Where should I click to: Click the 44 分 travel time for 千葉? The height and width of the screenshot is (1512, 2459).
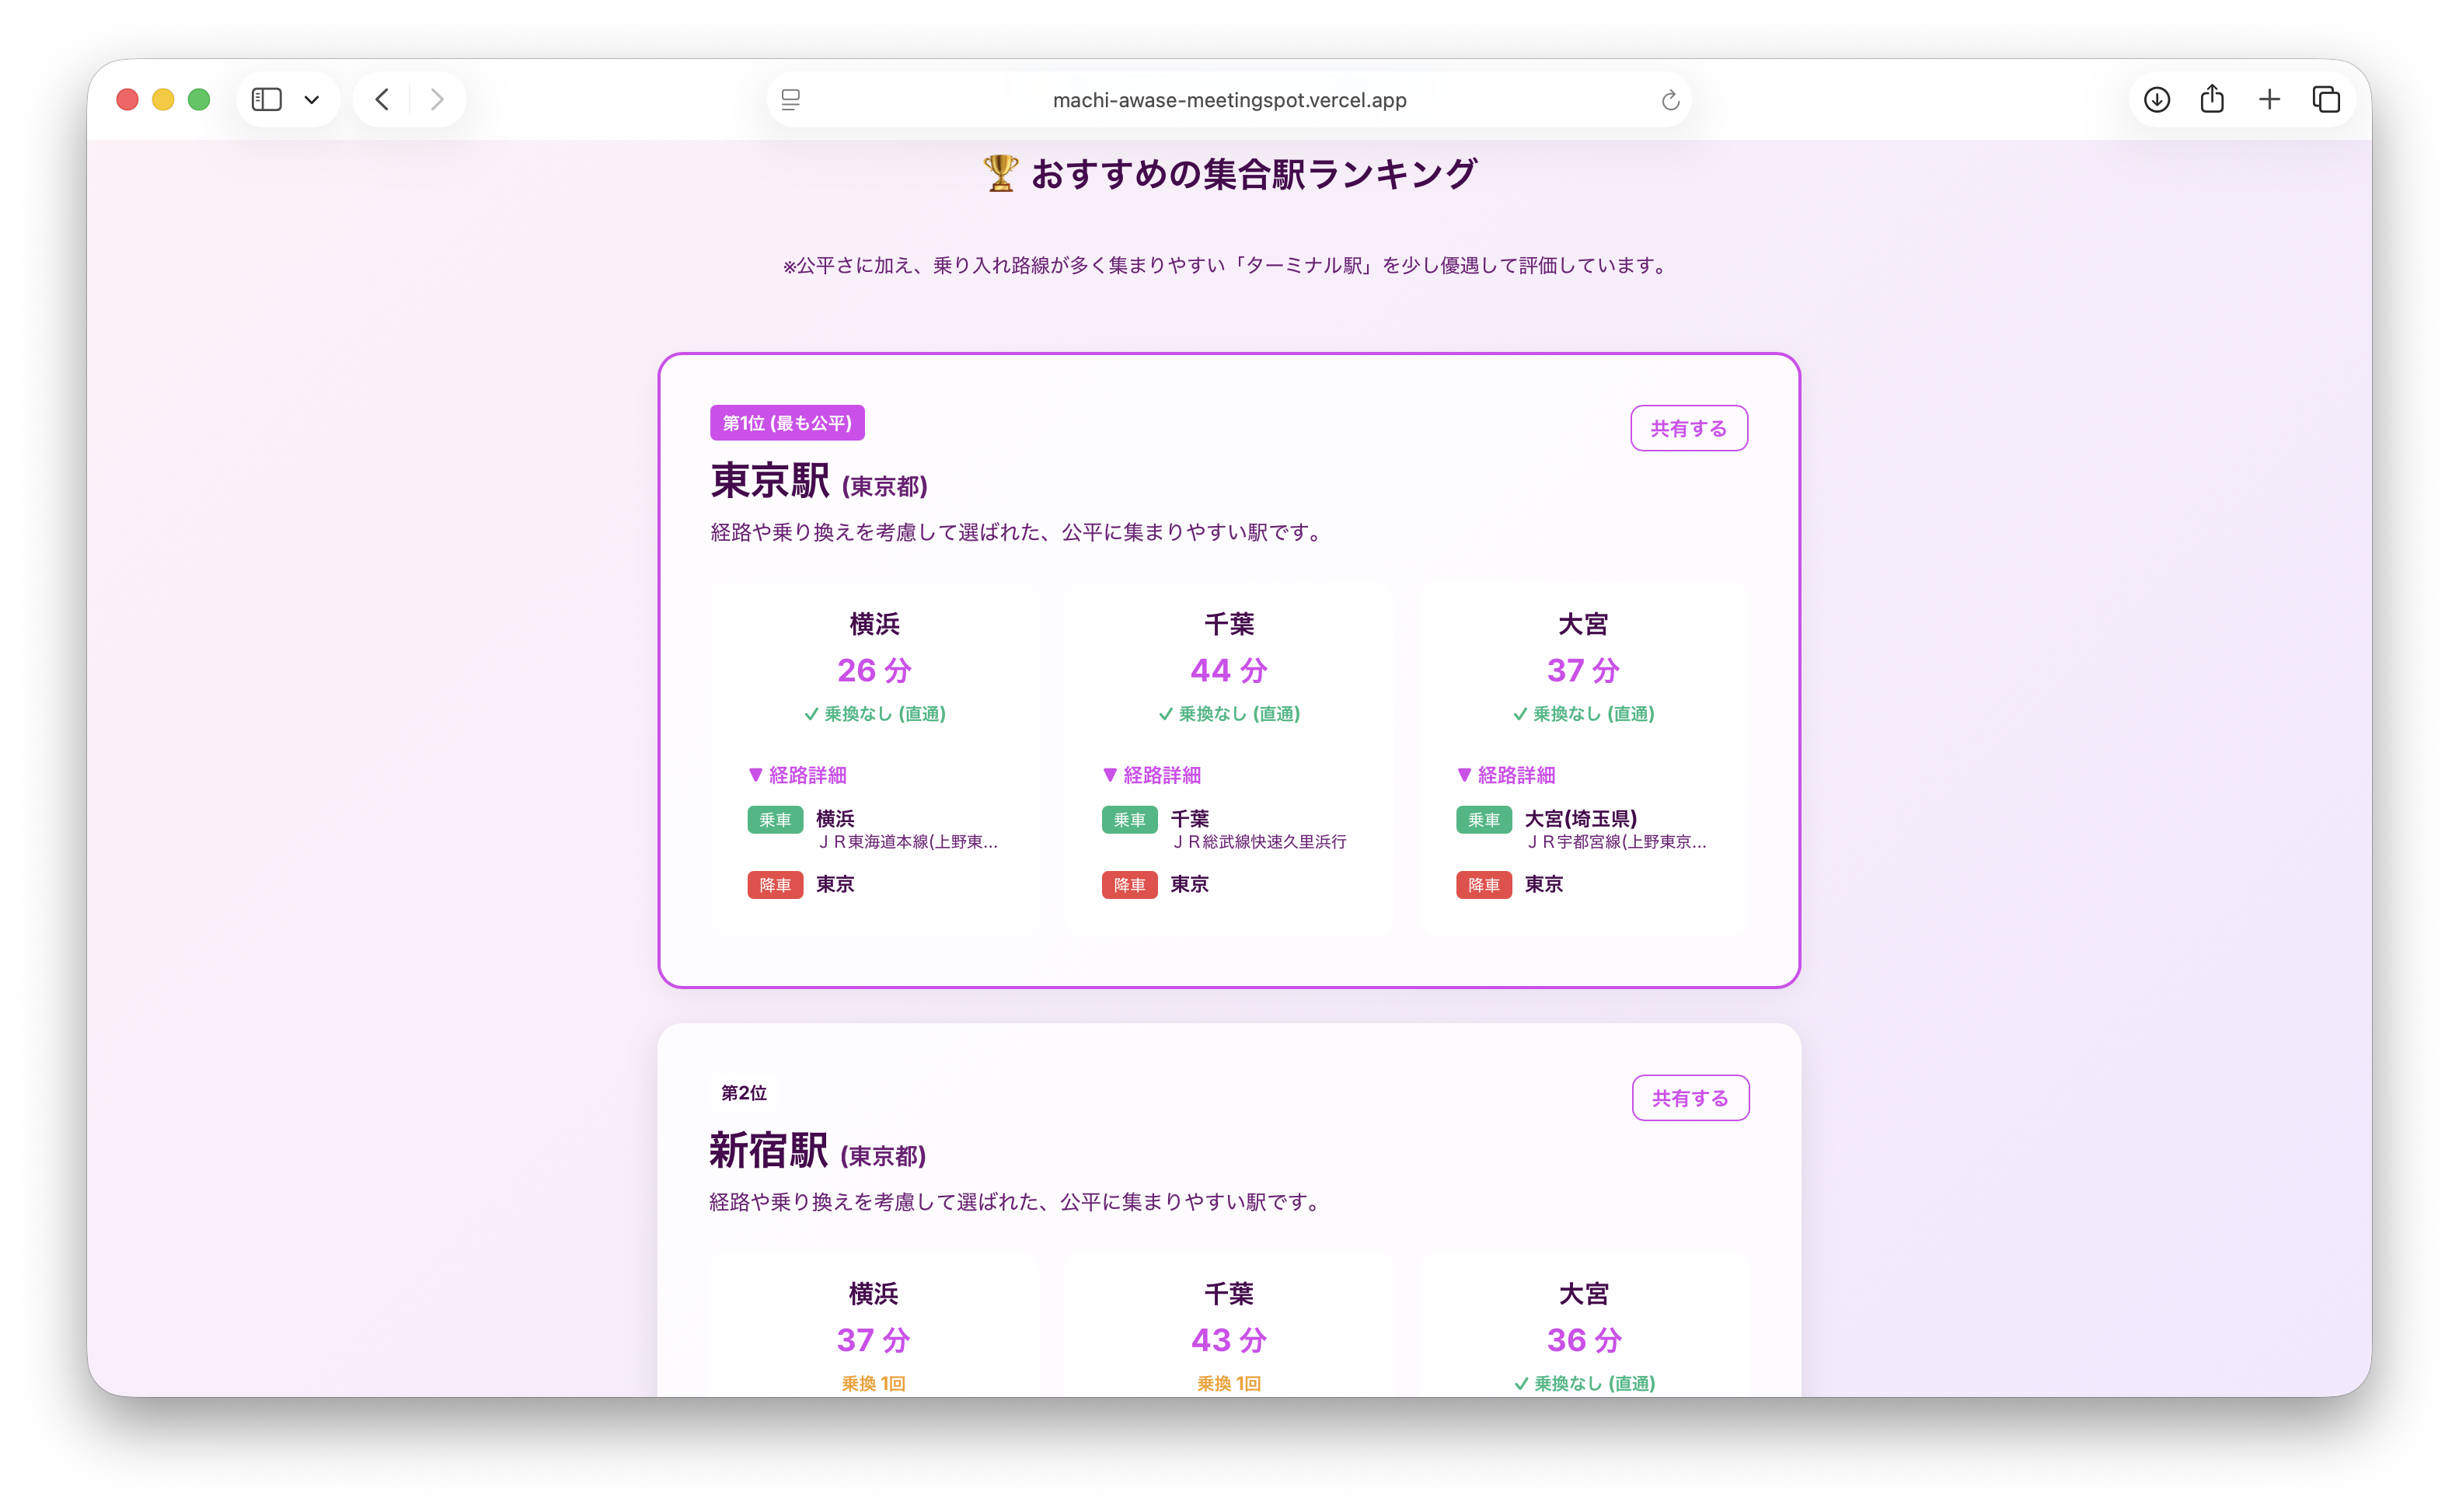click(1229, 670)
